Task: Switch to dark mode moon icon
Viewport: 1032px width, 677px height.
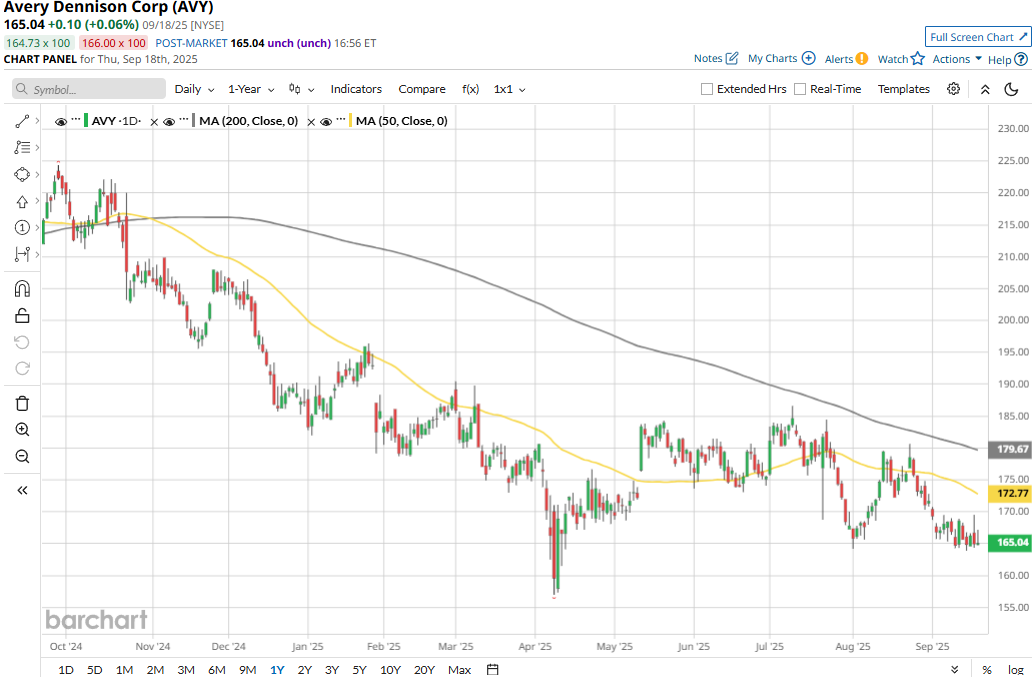Action: [x=1012, y=89]
